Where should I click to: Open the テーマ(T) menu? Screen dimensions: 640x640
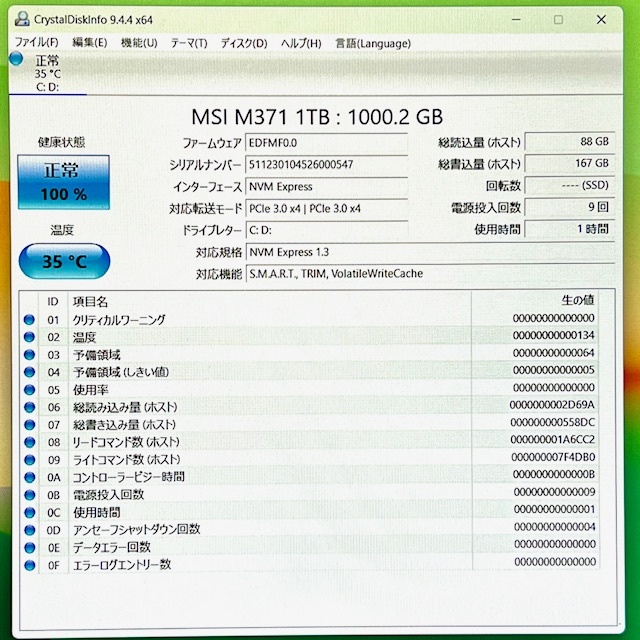coord(189,43)
